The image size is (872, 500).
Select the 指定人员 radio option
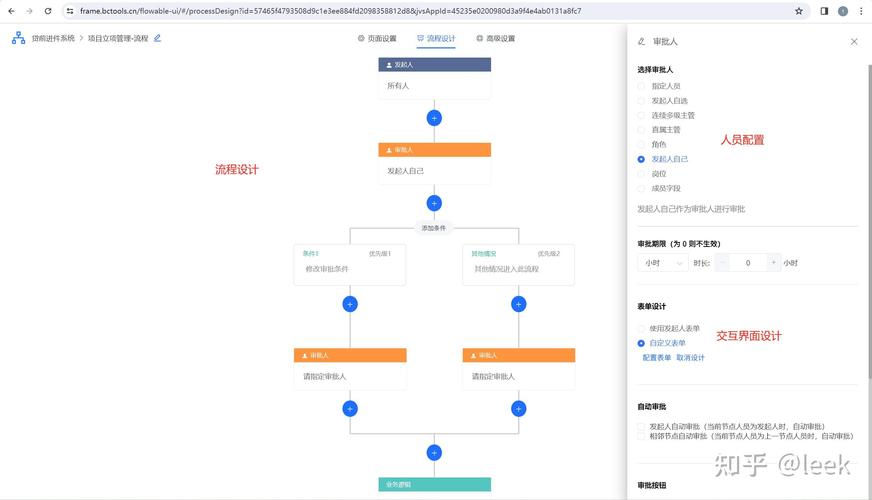[641, 86]
